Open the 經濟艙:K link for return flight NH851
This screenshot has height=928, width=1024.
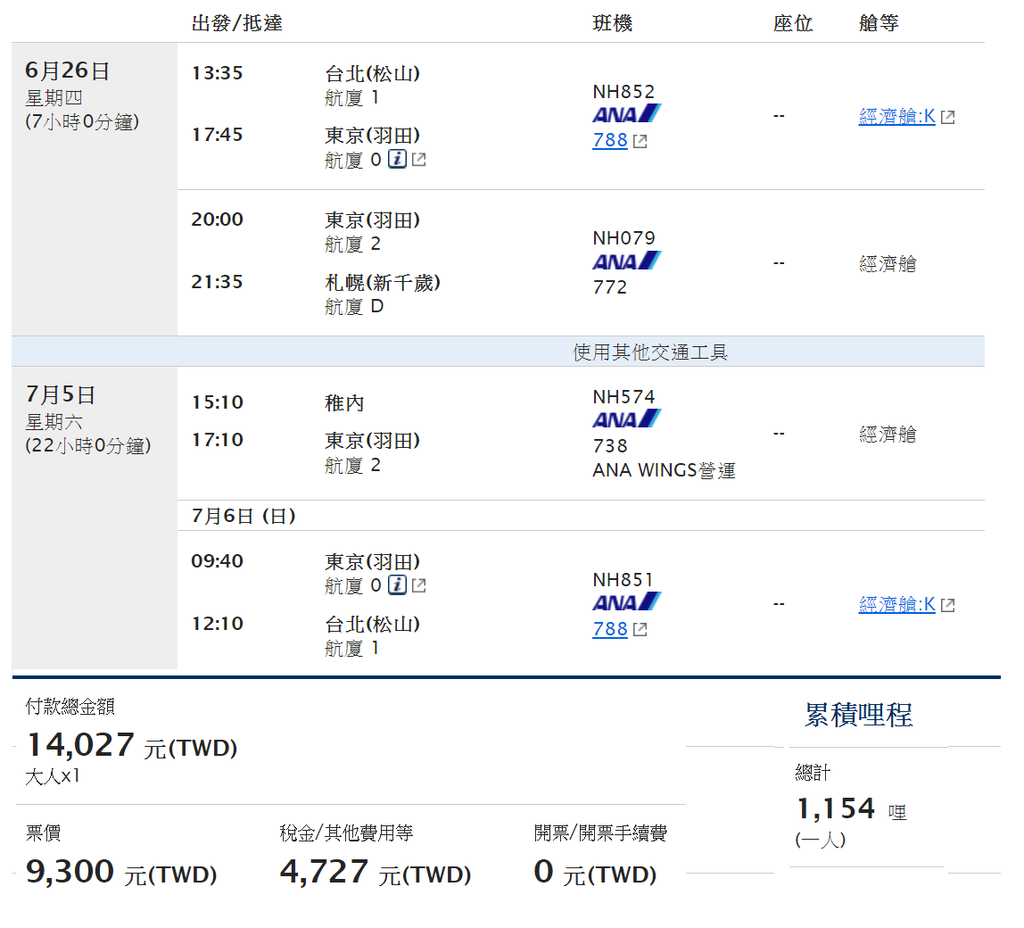(896, 604)
